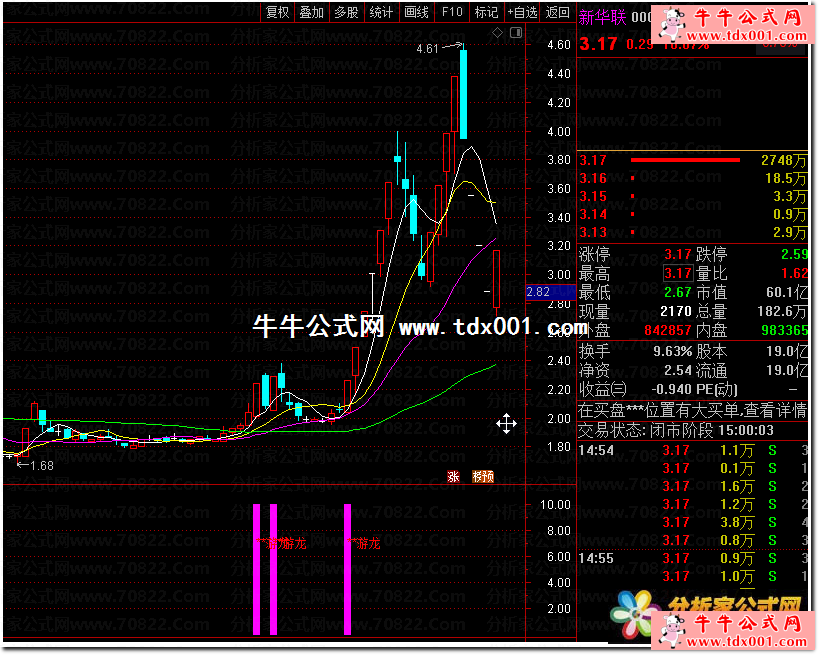Click the small diamond icon above the chart
Viewport: 820px width, 655px height.
pos(498,32)
